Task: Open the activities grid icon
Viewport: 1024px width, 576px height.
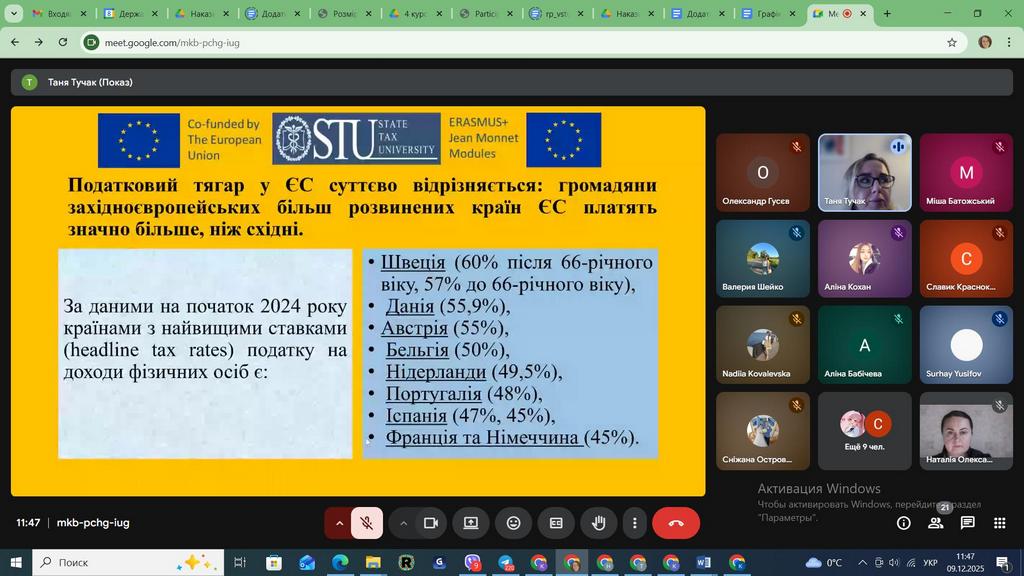Action: pyautogui.click(x=999, y=523)
